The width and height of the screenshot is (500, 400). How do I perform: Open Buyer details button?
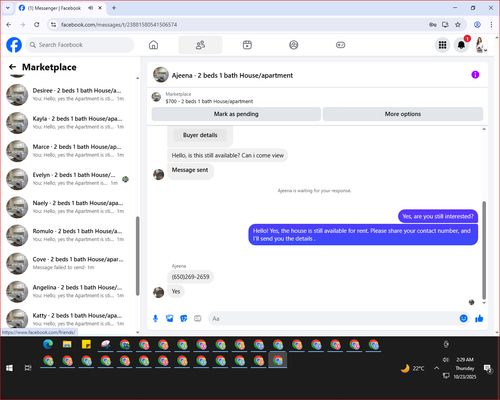[200, 135]
